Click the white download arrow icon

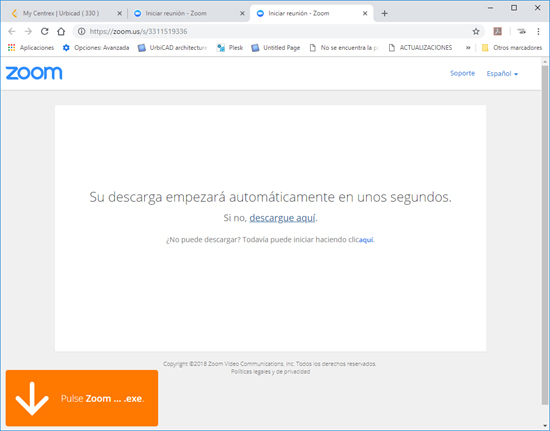click(x=32, y=399)
